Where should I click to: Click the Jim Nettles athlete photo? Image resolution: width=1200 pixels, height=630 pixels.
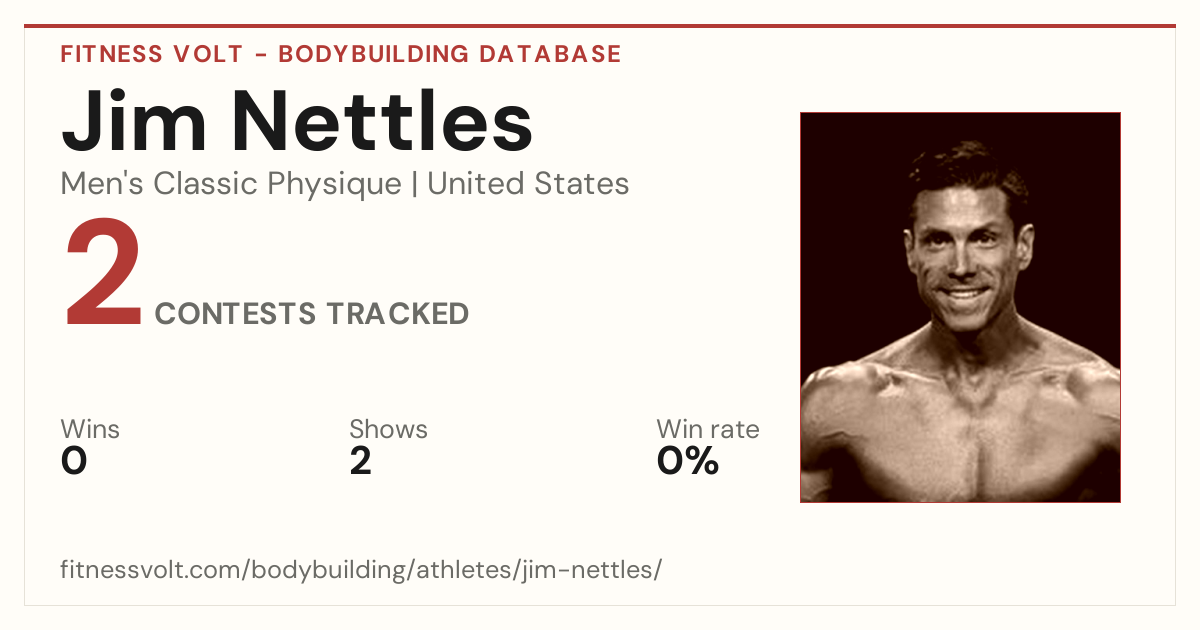[960, 307]
